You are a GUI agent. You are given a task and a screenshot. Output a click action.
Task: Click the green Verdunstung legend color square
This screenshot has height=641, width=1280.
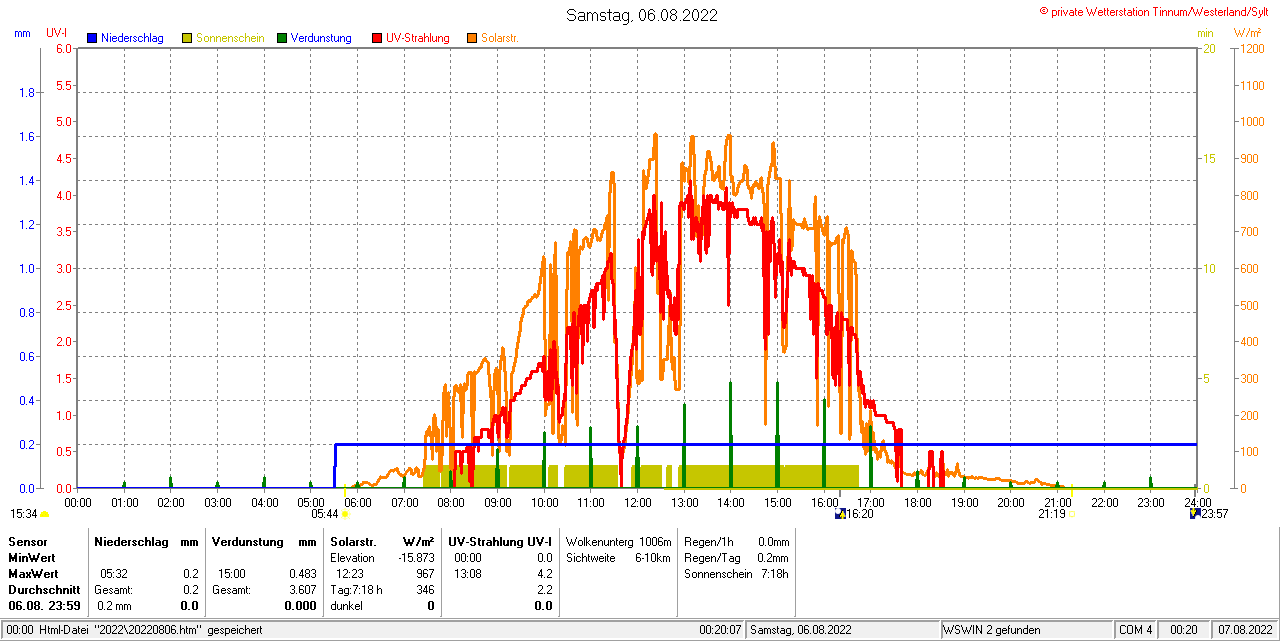click(282, 38)
